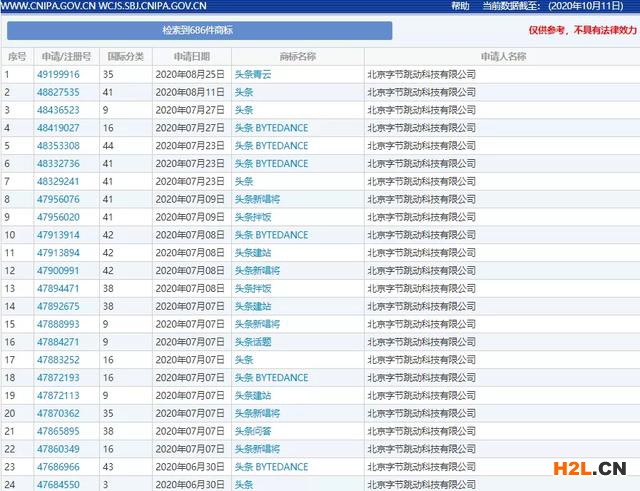
Task: Open registration number 48827535
Action: pyautogui.click(x=58, y=92)
